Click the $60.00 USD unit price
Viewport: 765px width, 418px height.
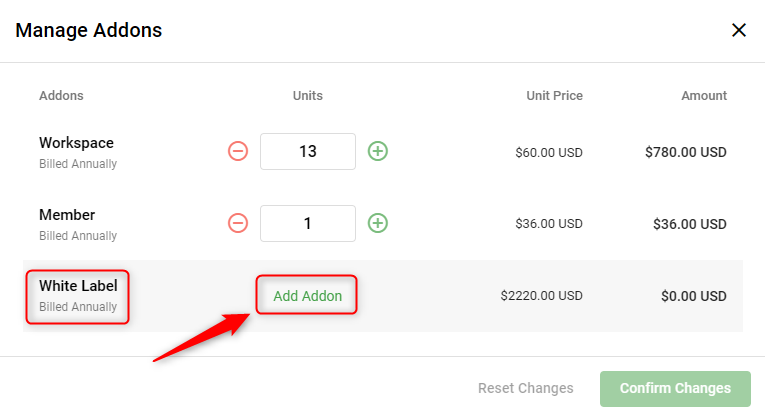(x=549, y=153)
